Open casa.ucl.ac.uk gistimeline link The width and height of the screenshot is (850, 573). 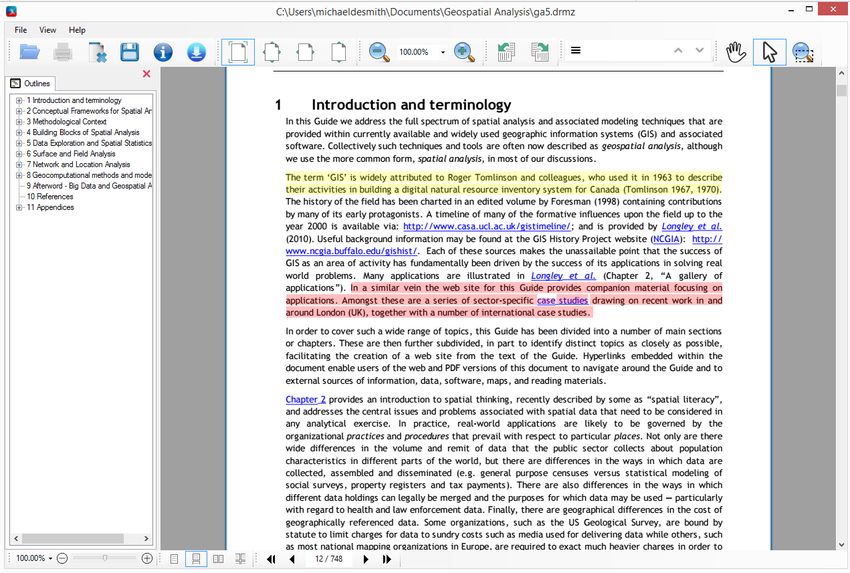(x=487, y=226)
